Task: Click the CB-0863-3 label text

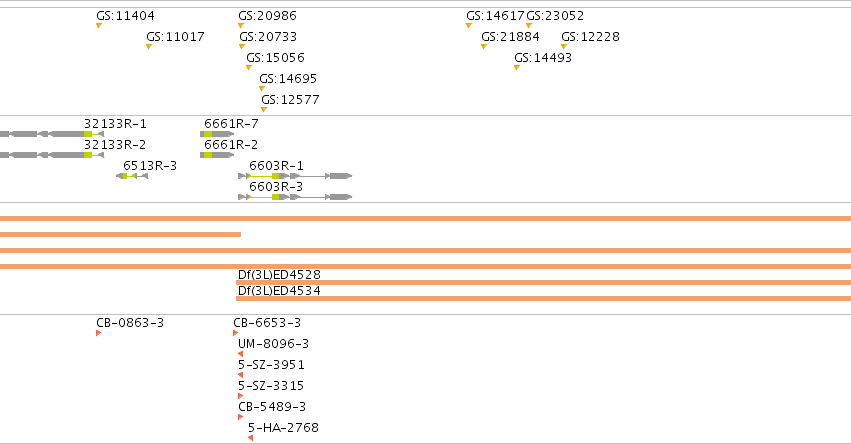Action: pos(130,322)
